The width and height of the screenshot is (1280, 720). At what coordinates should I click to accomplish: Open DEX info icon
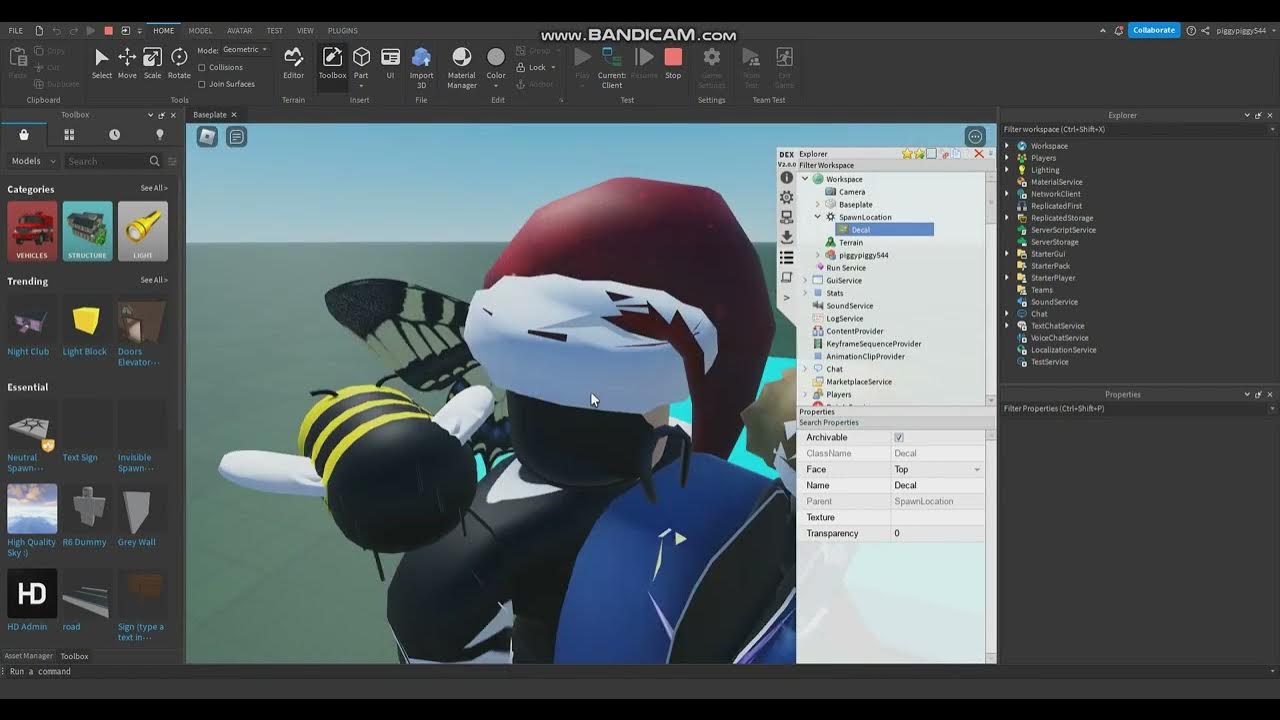(787, 177)
